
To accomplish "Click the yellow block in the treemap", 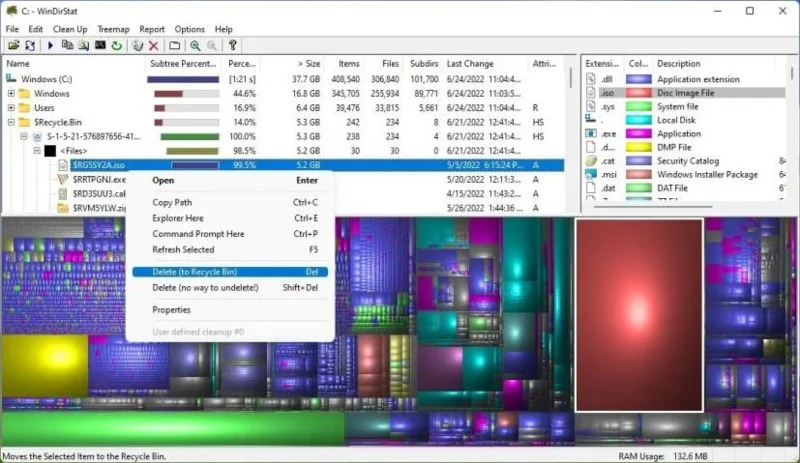I will point(45,365).
